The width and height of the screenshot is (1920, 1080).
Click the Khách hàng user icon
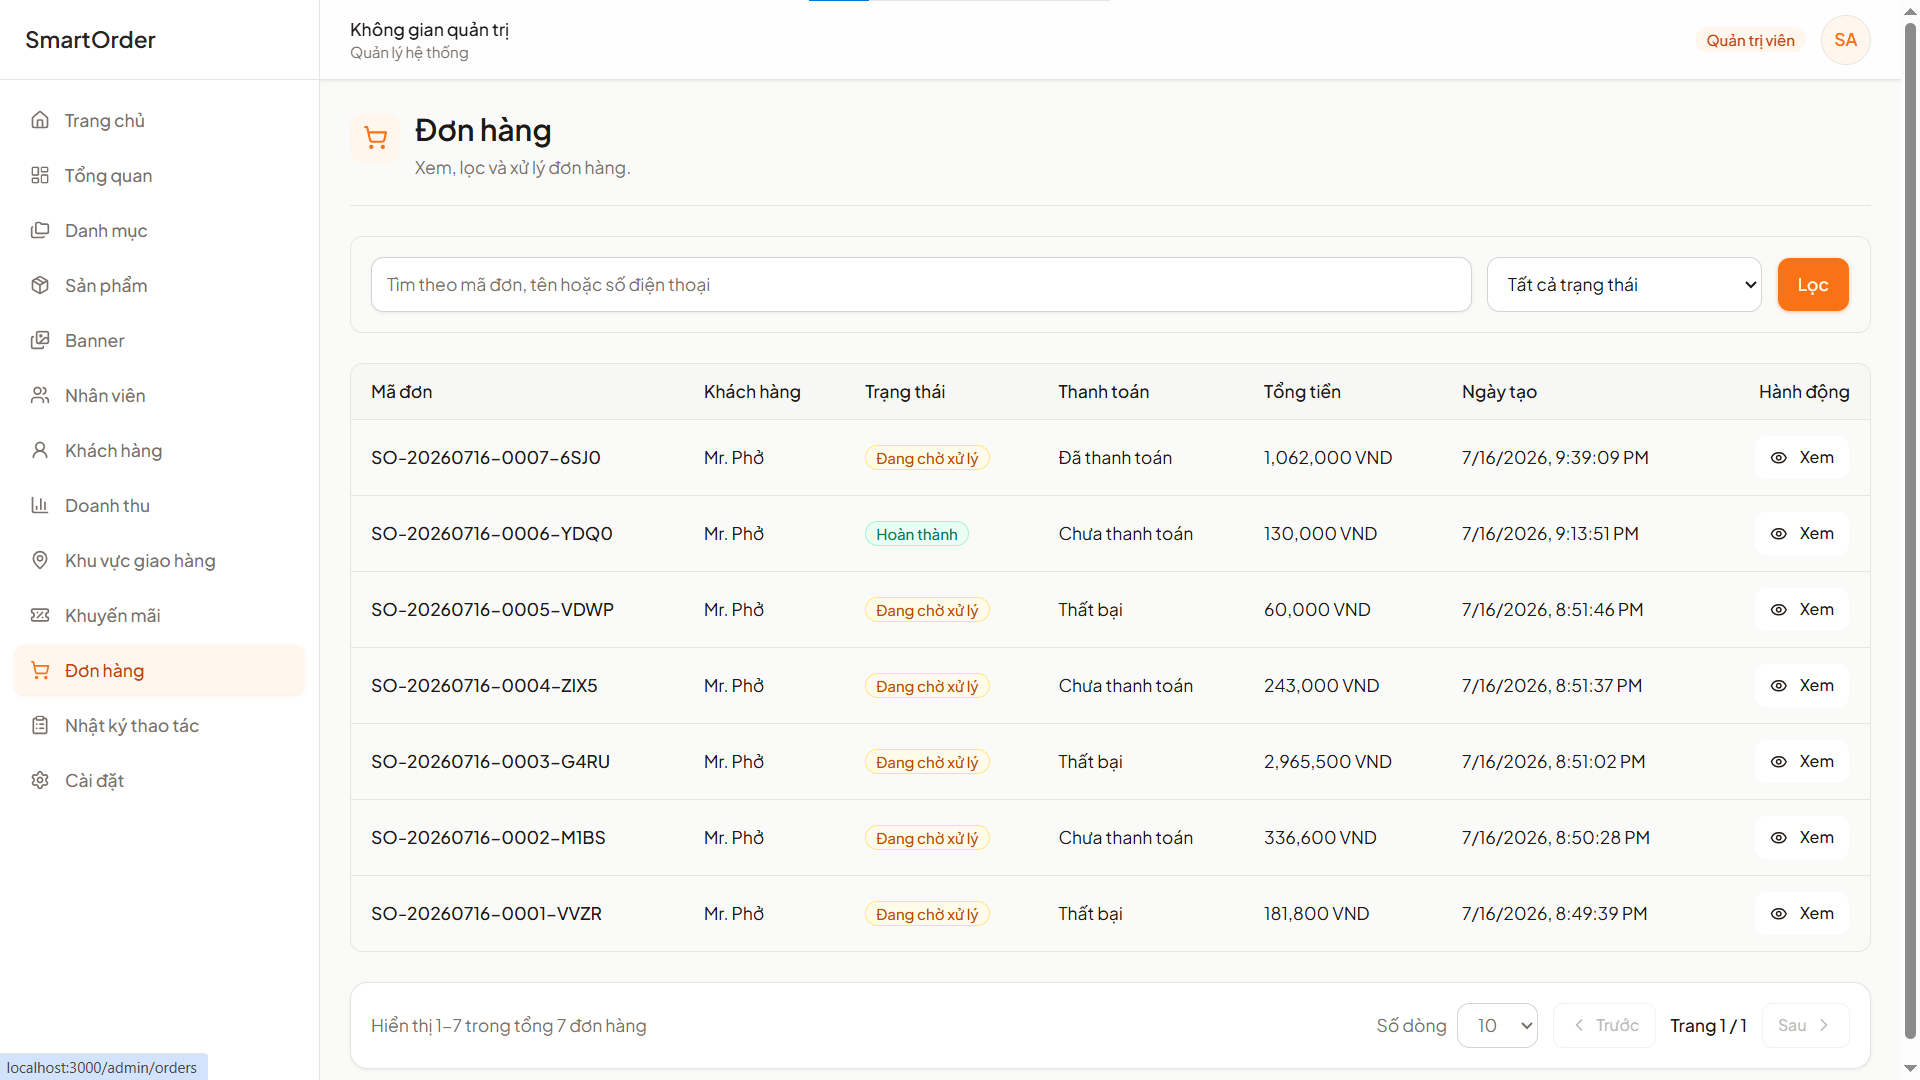[40, 450]
